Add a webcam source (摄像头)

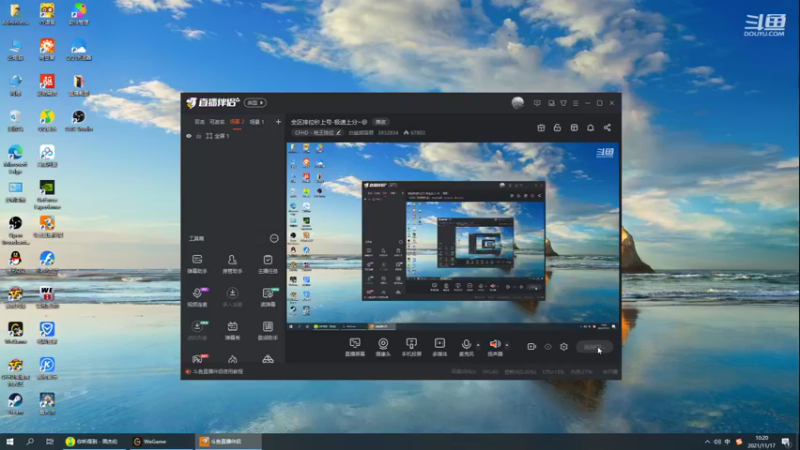click(383, 347)
